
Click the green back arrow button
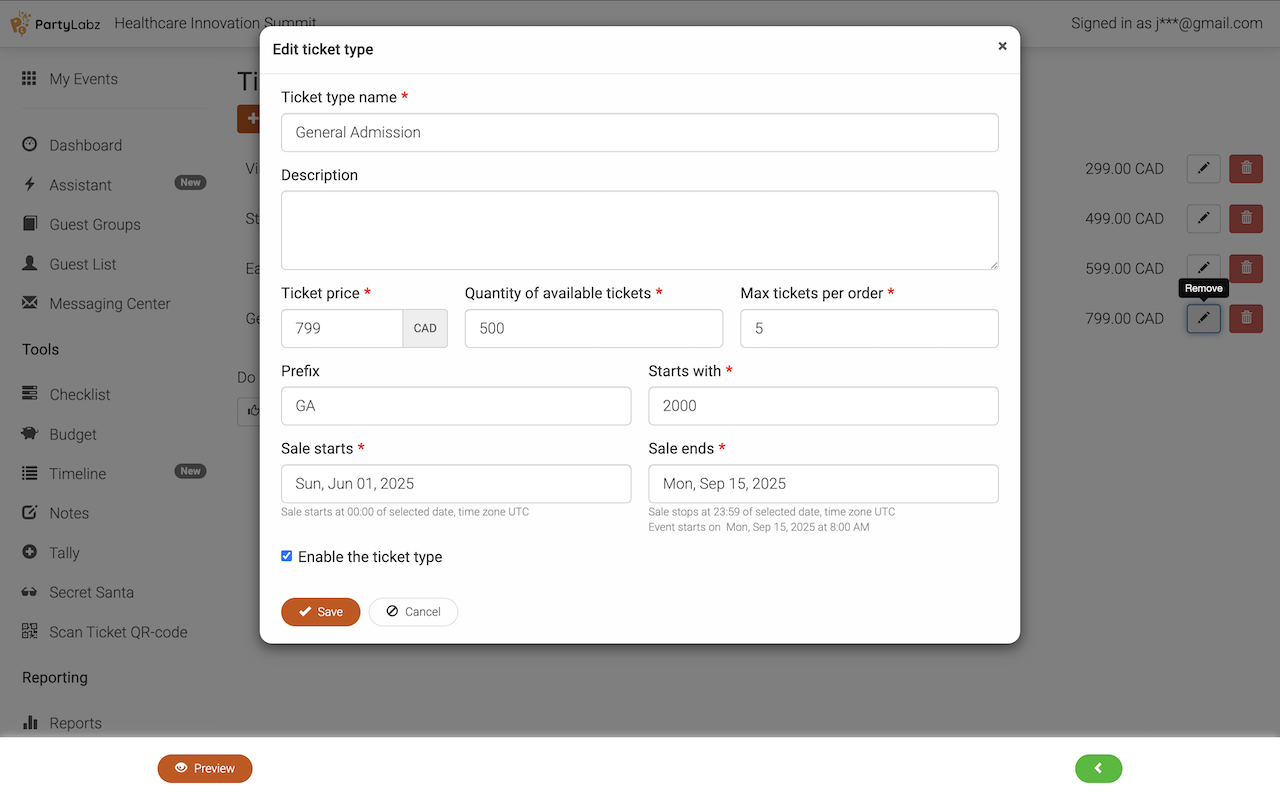click(x=1098, y=768)
